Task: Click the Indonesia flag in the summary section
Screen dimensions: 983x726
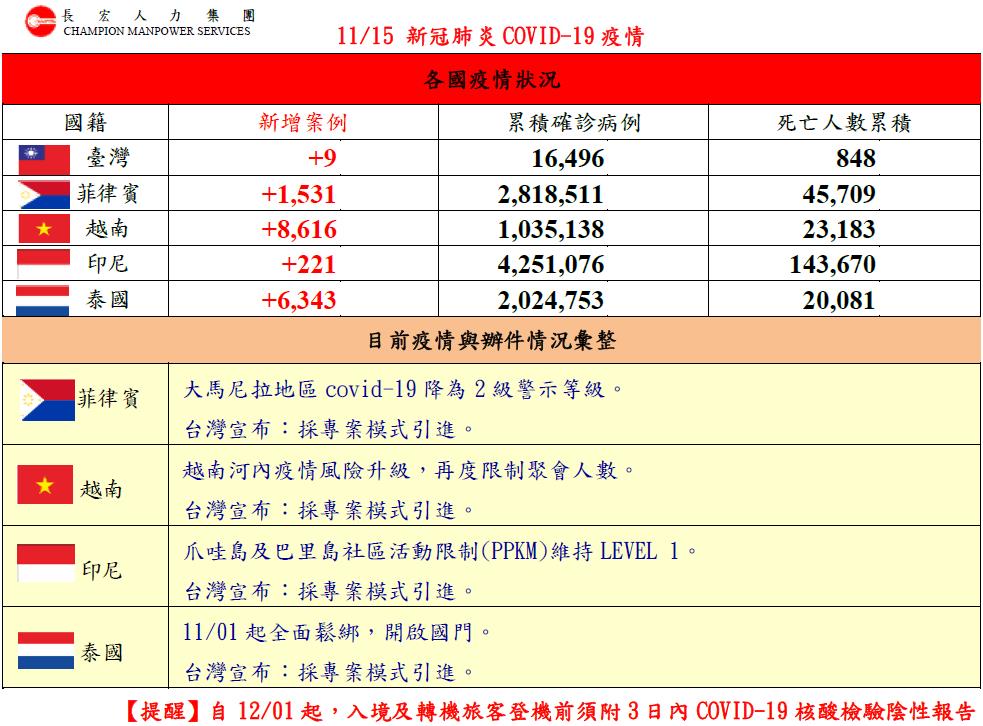Action: (45, 564)
